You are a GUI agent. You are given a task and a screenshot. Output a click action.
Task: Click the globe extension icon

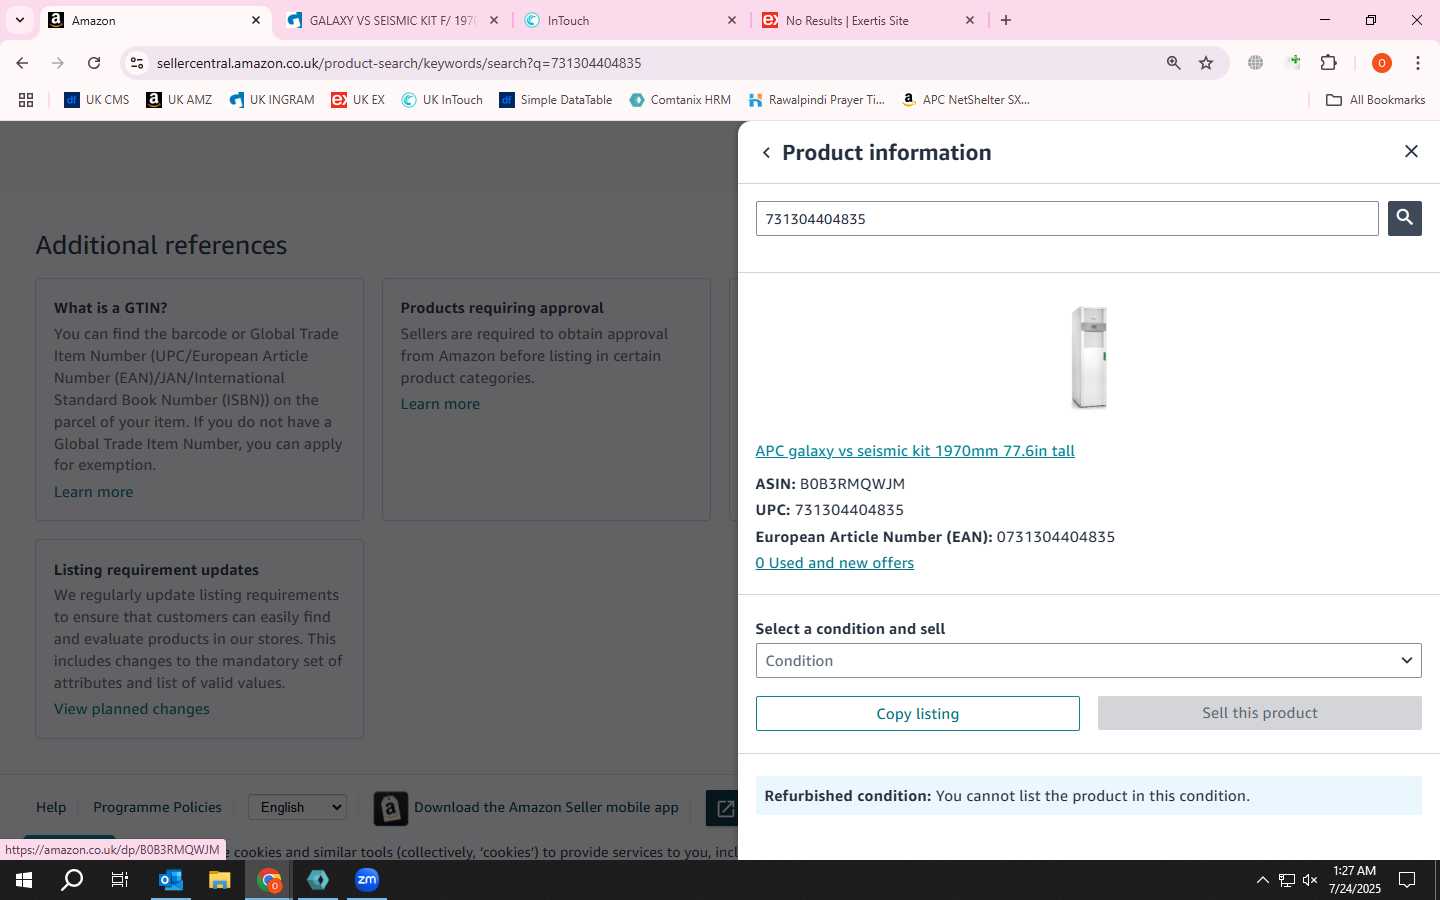[x=1256, y=63]
